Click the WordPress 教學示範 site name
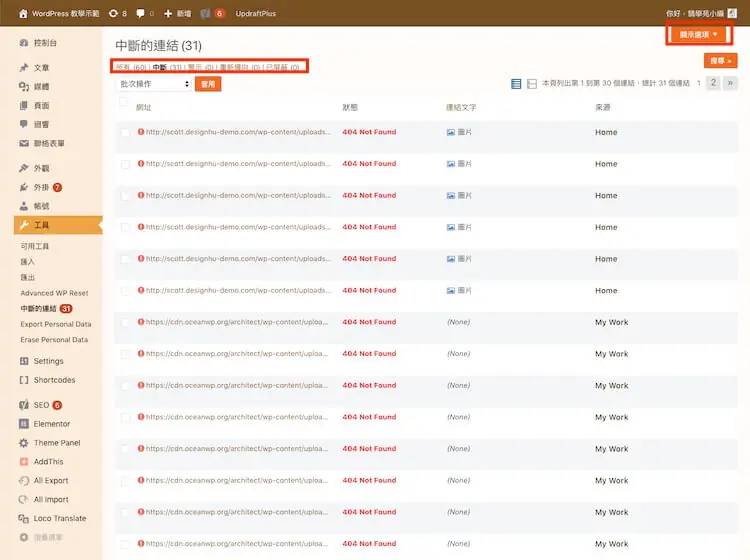Viewport: 750px width, 560px height. [66, 13]
